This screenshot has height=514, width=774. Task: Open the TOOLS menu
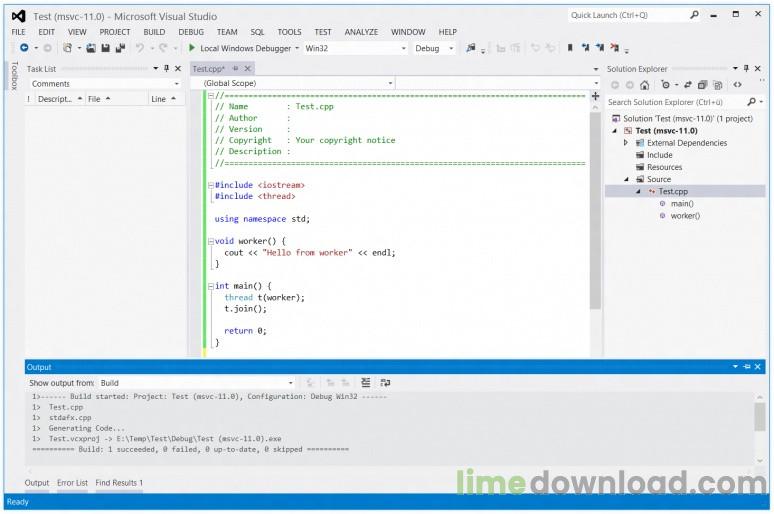click(x=289, y=32)
